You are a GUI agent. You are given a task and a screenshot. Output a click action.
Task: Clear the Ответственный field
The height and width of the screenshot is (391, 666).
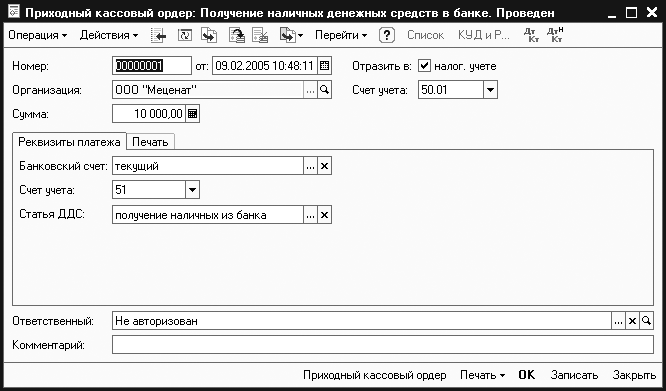632,321
